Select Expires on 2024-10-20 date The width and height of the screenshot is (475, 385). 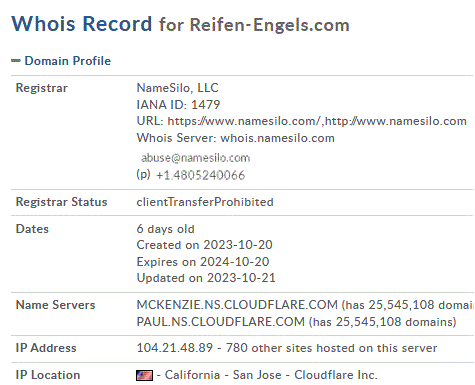pyautogui.click(x=203, y=262)
